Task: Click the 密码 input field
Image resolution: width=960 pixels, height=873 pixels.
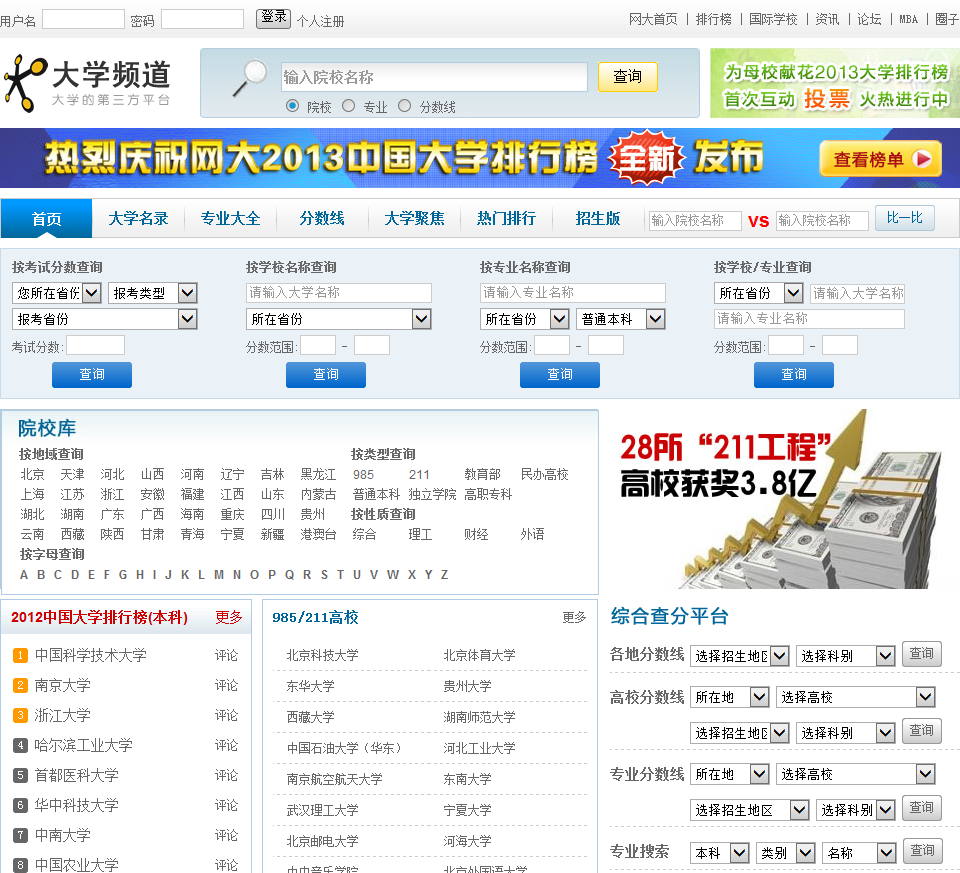Action: 202,19
